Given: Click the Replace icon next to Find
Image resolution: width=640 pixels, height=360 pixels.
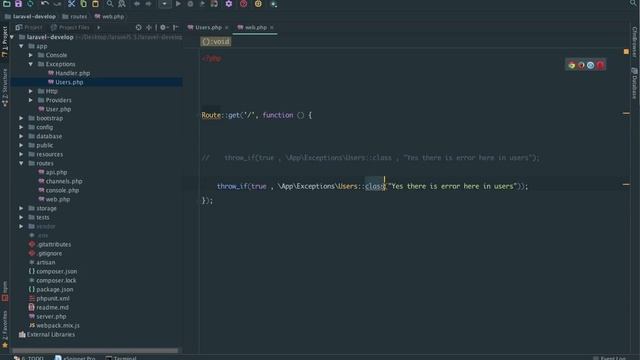Looking at the screenshot, I should tap(122, 4).
